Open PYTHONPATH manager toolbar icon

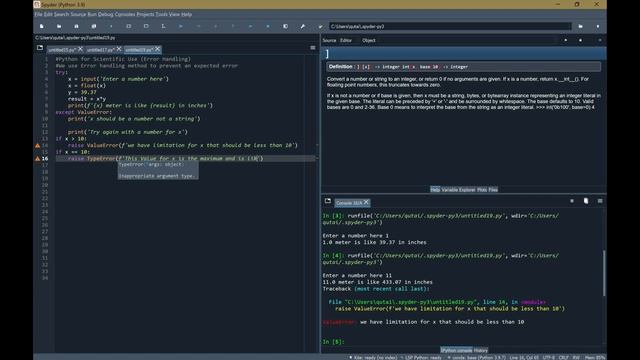(x=320, y=26)
